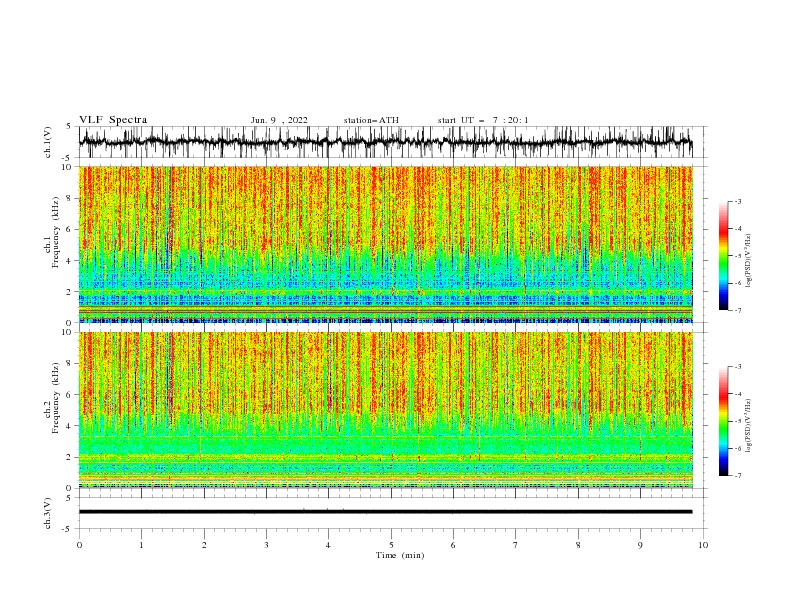
Task: Click the "ch.3(V)" axis label
Action: 48,513
